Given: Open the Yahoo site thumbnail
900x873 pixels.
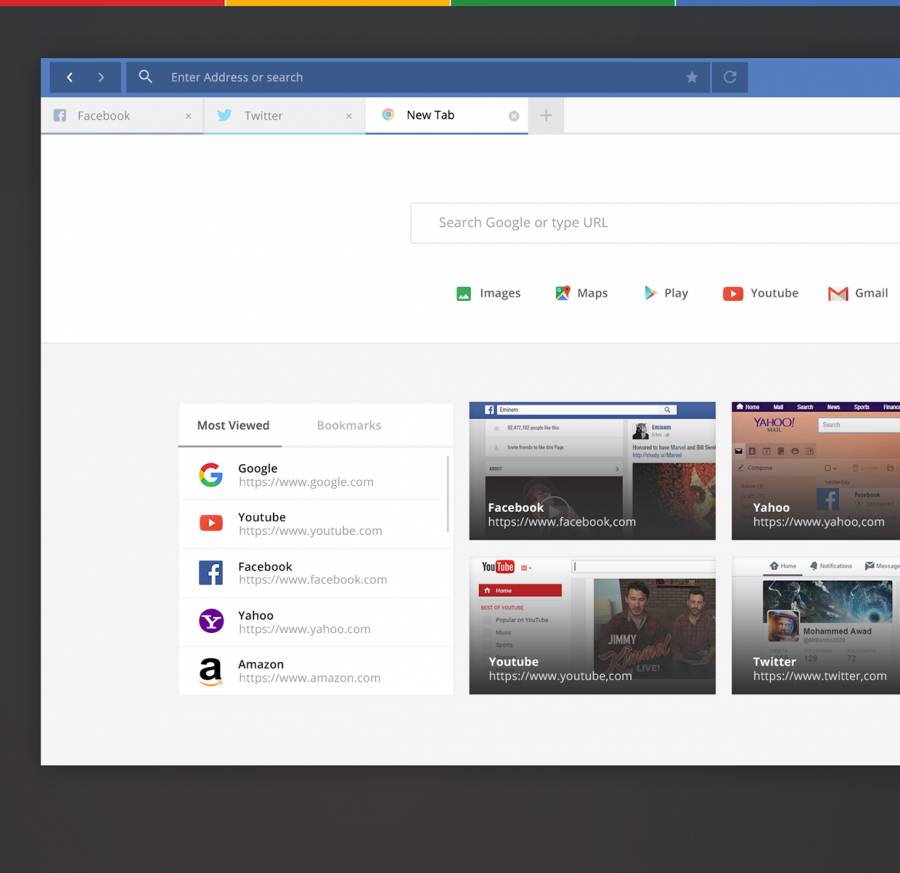Looking at the screenshot, I should [x=816, y=471].
